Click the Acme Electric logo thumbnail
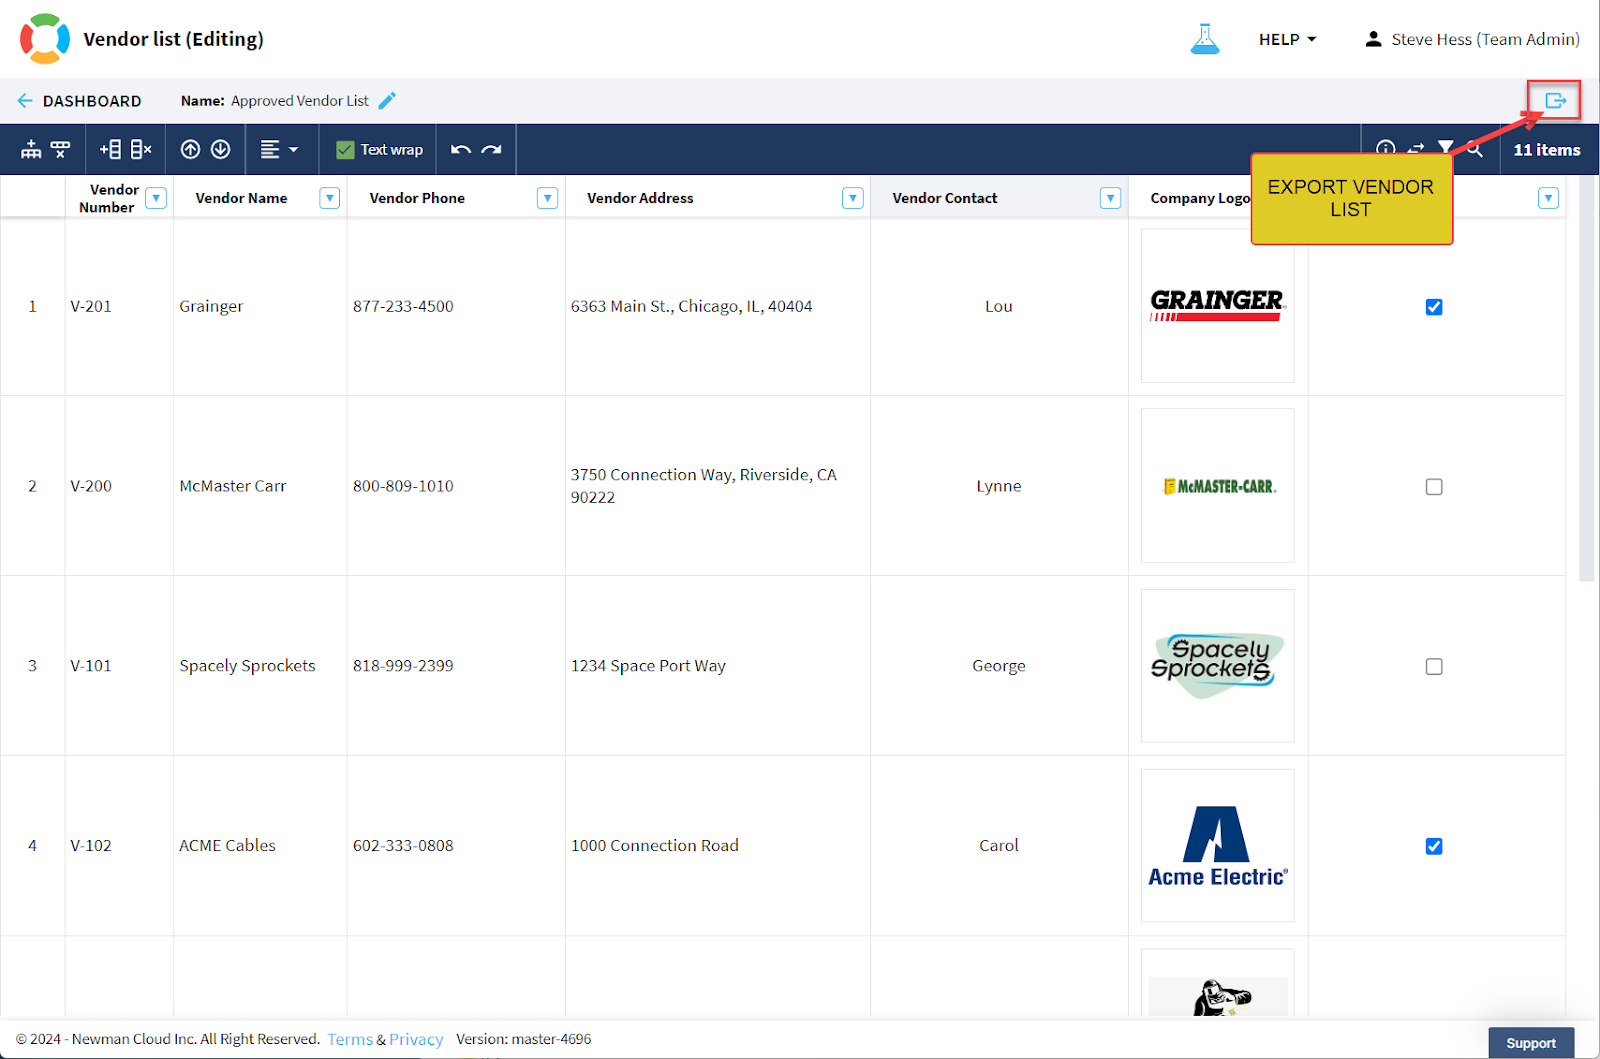This screenshot has width=1600, height=1059. 1217,846
